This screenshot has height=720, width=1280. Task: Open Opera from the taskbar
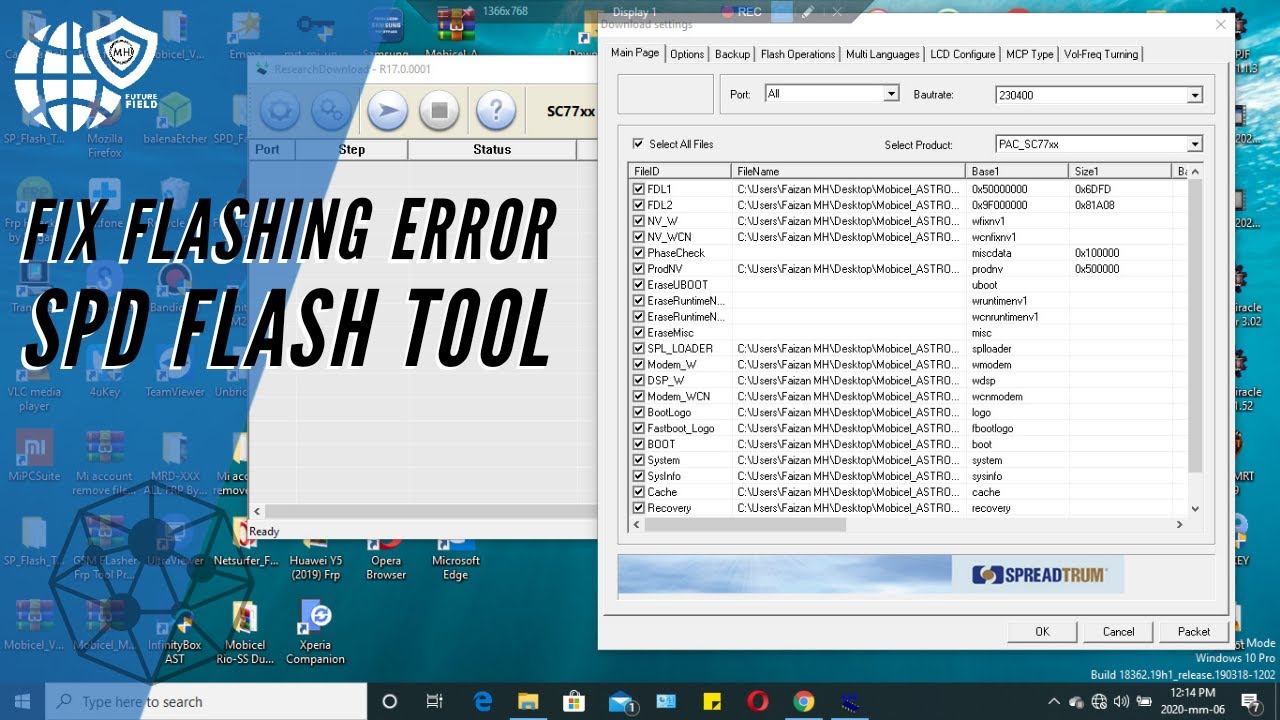(x=757, y=701)
